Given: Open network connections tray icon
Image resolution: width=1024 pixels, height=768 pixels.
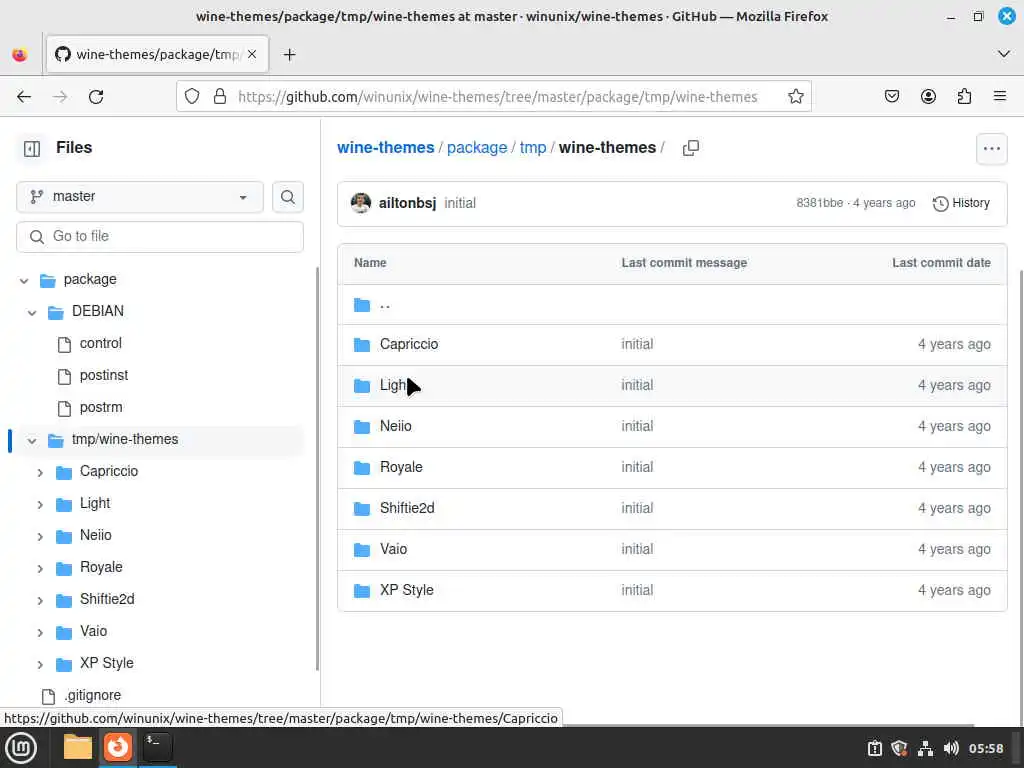Looking at the screenshot, I should click(x=925, y=748).
